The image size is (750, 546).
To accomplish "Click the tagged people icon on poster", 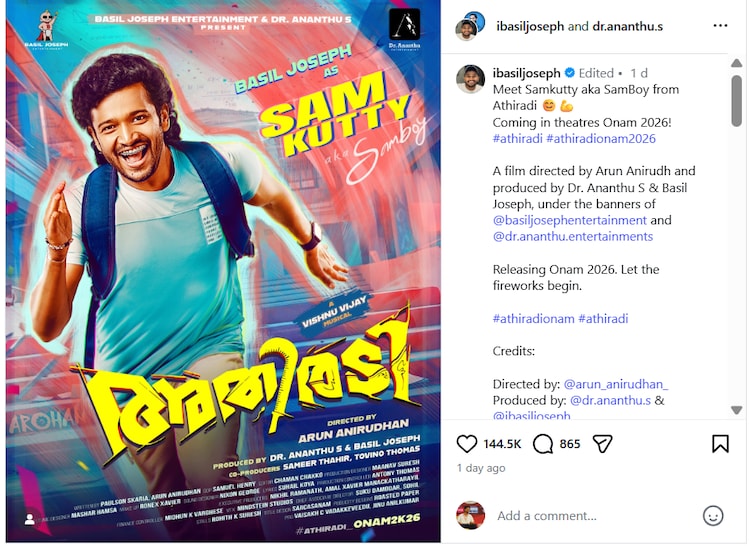I will tap(30, 519).
